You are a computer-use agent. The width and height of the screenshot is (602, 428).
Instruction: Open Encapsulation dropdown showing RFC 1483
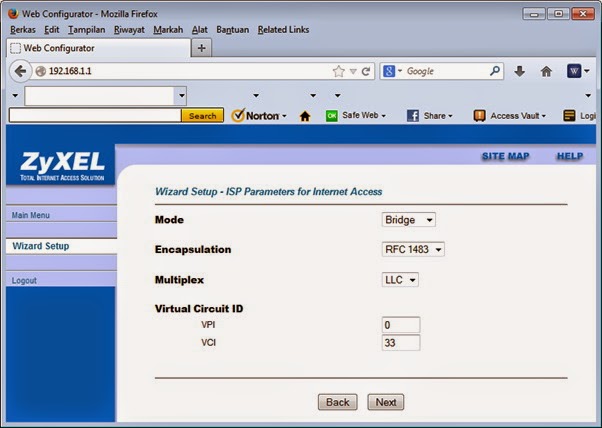pos(413,250)
